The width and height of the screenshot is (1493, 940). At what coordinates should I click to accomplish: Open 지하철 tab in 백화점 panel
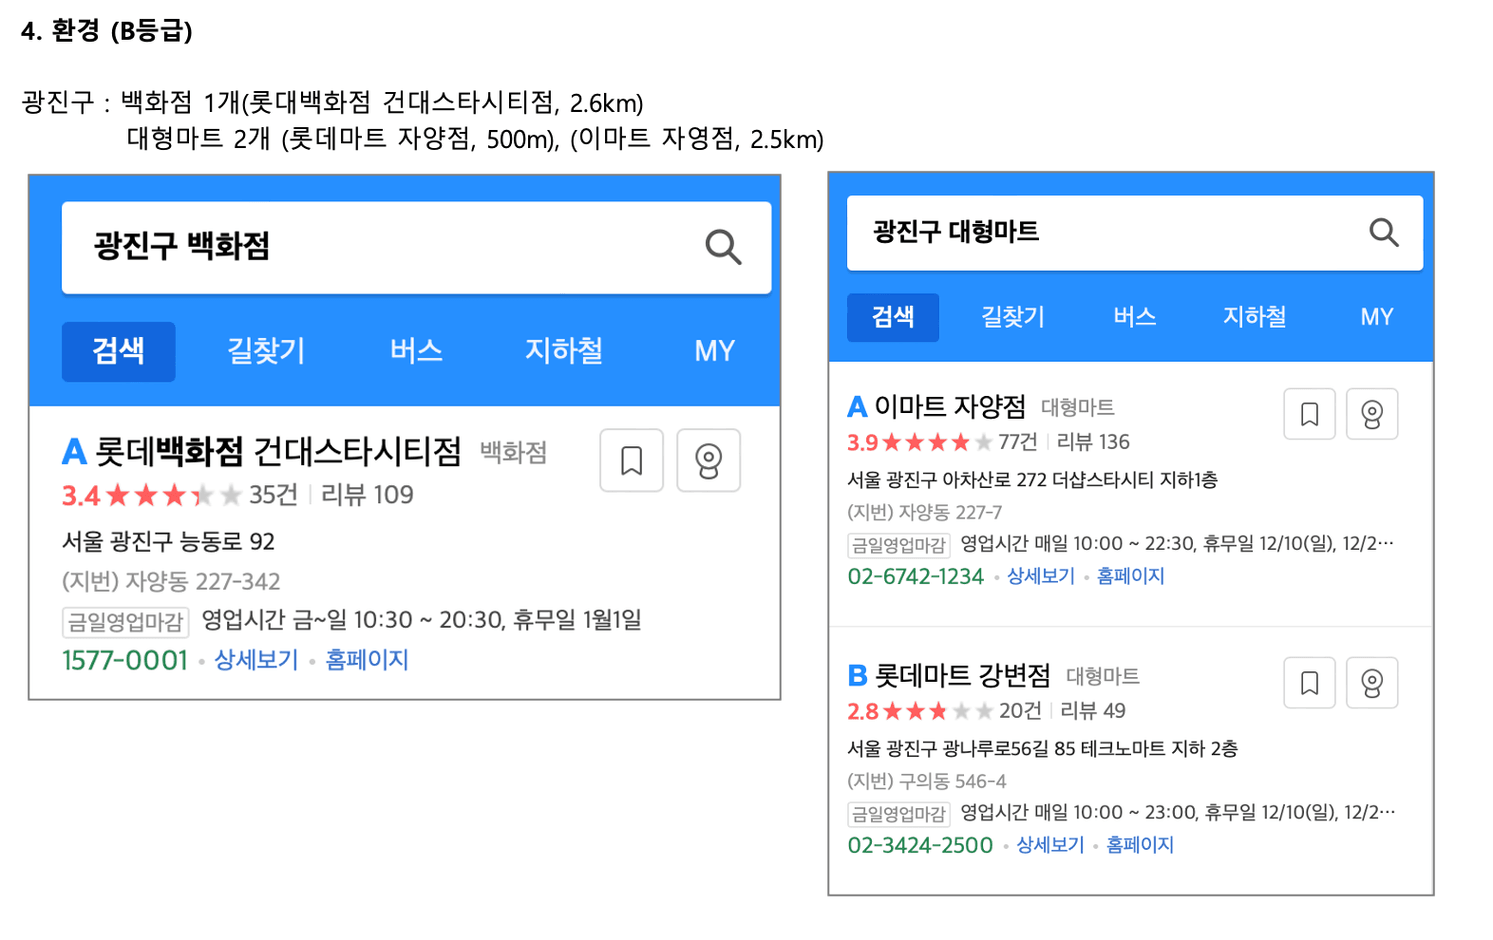(x=564, y=351)
